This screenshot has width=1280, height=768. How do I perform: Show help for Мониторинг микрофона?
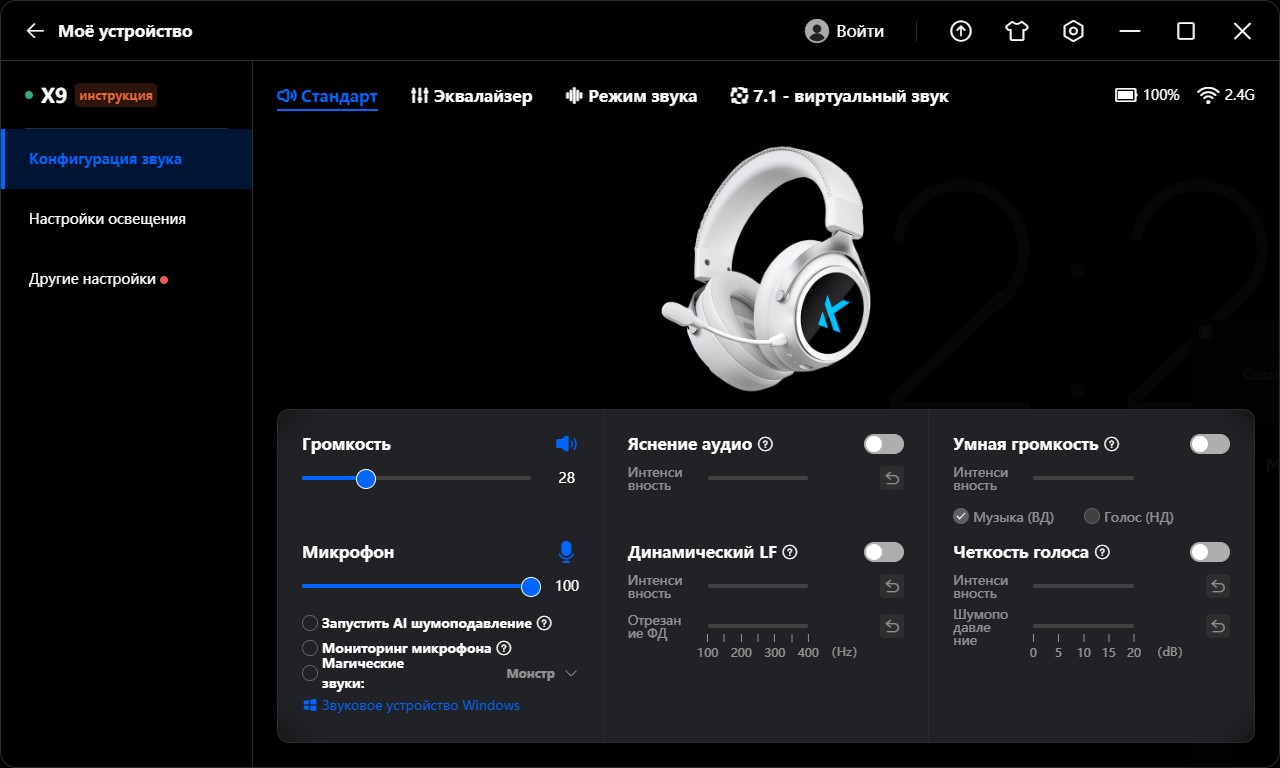click(504, 648)
